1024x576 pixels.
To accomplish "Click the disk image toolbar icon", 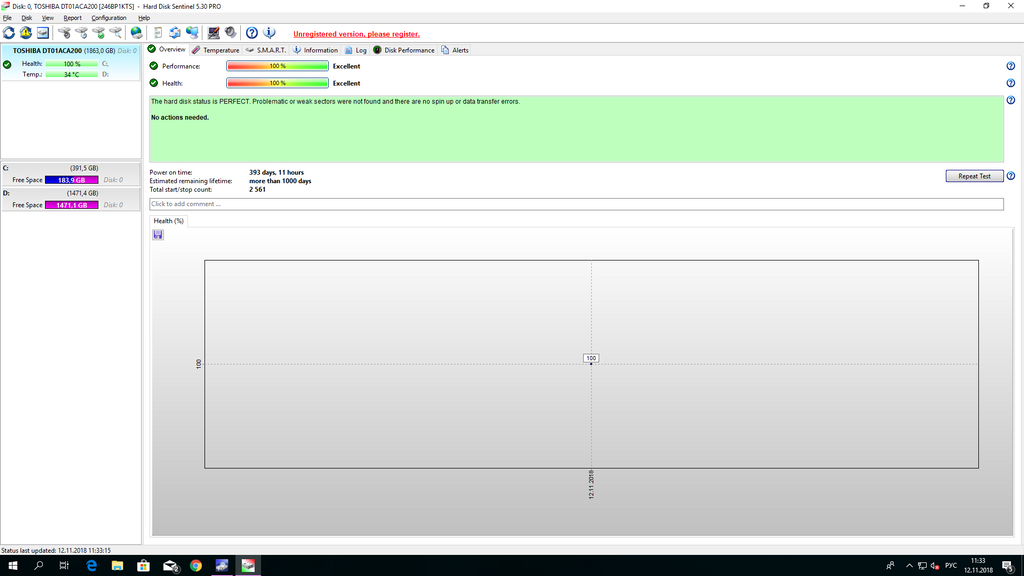I will 42,33.
